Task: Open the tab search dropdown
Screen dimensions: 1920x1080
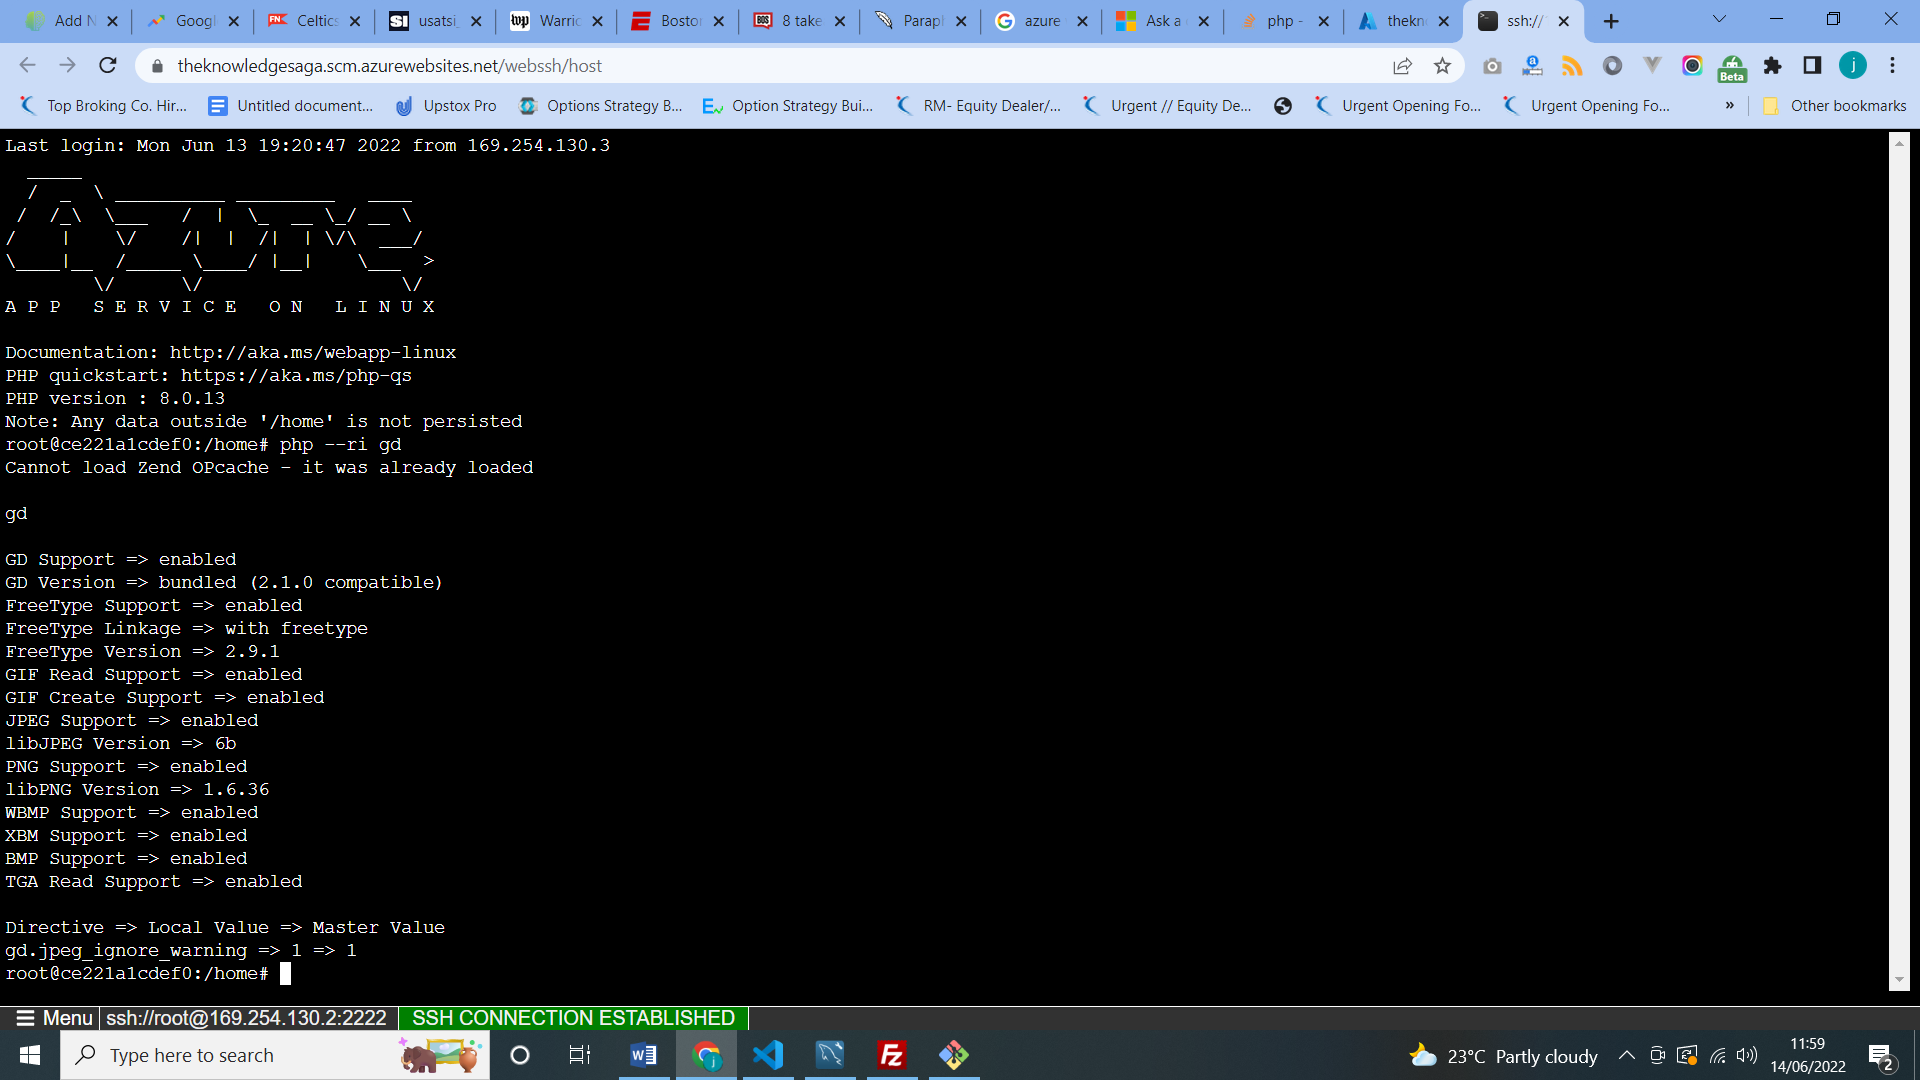Action: 1718,20
